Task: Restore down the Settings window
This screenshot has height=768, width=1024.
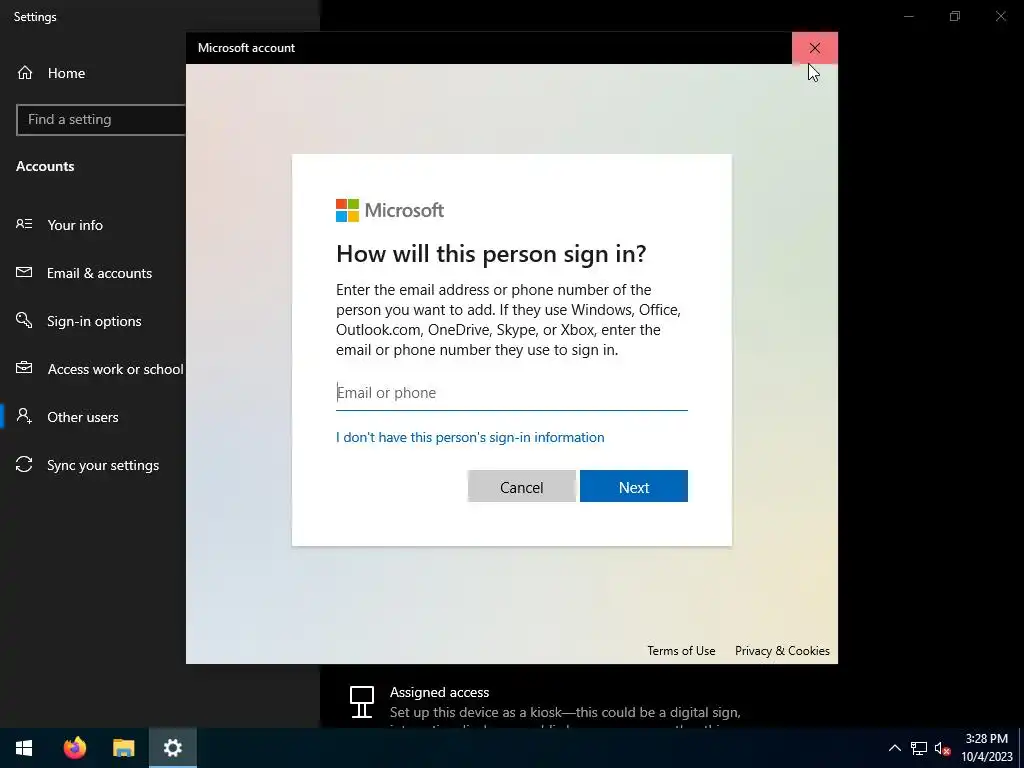Action: tap(955, 16)
